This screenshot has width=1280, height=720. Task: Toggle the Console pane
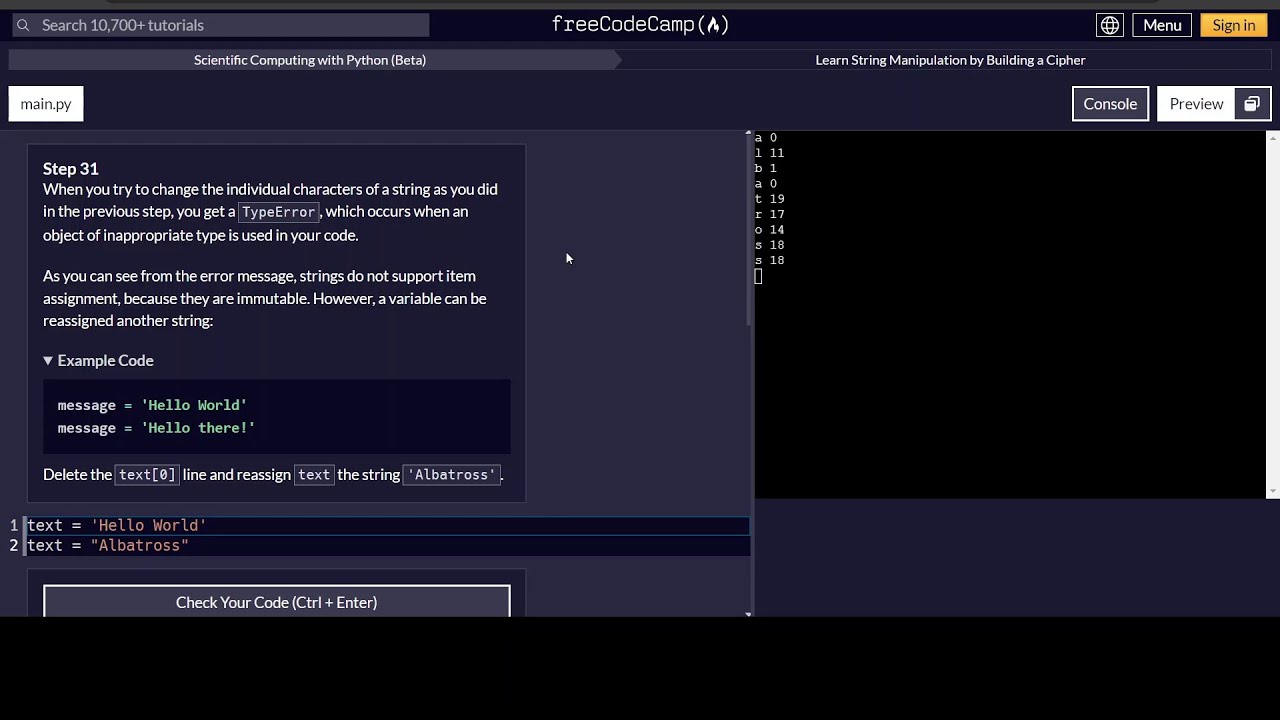(x=1110, y=104)
